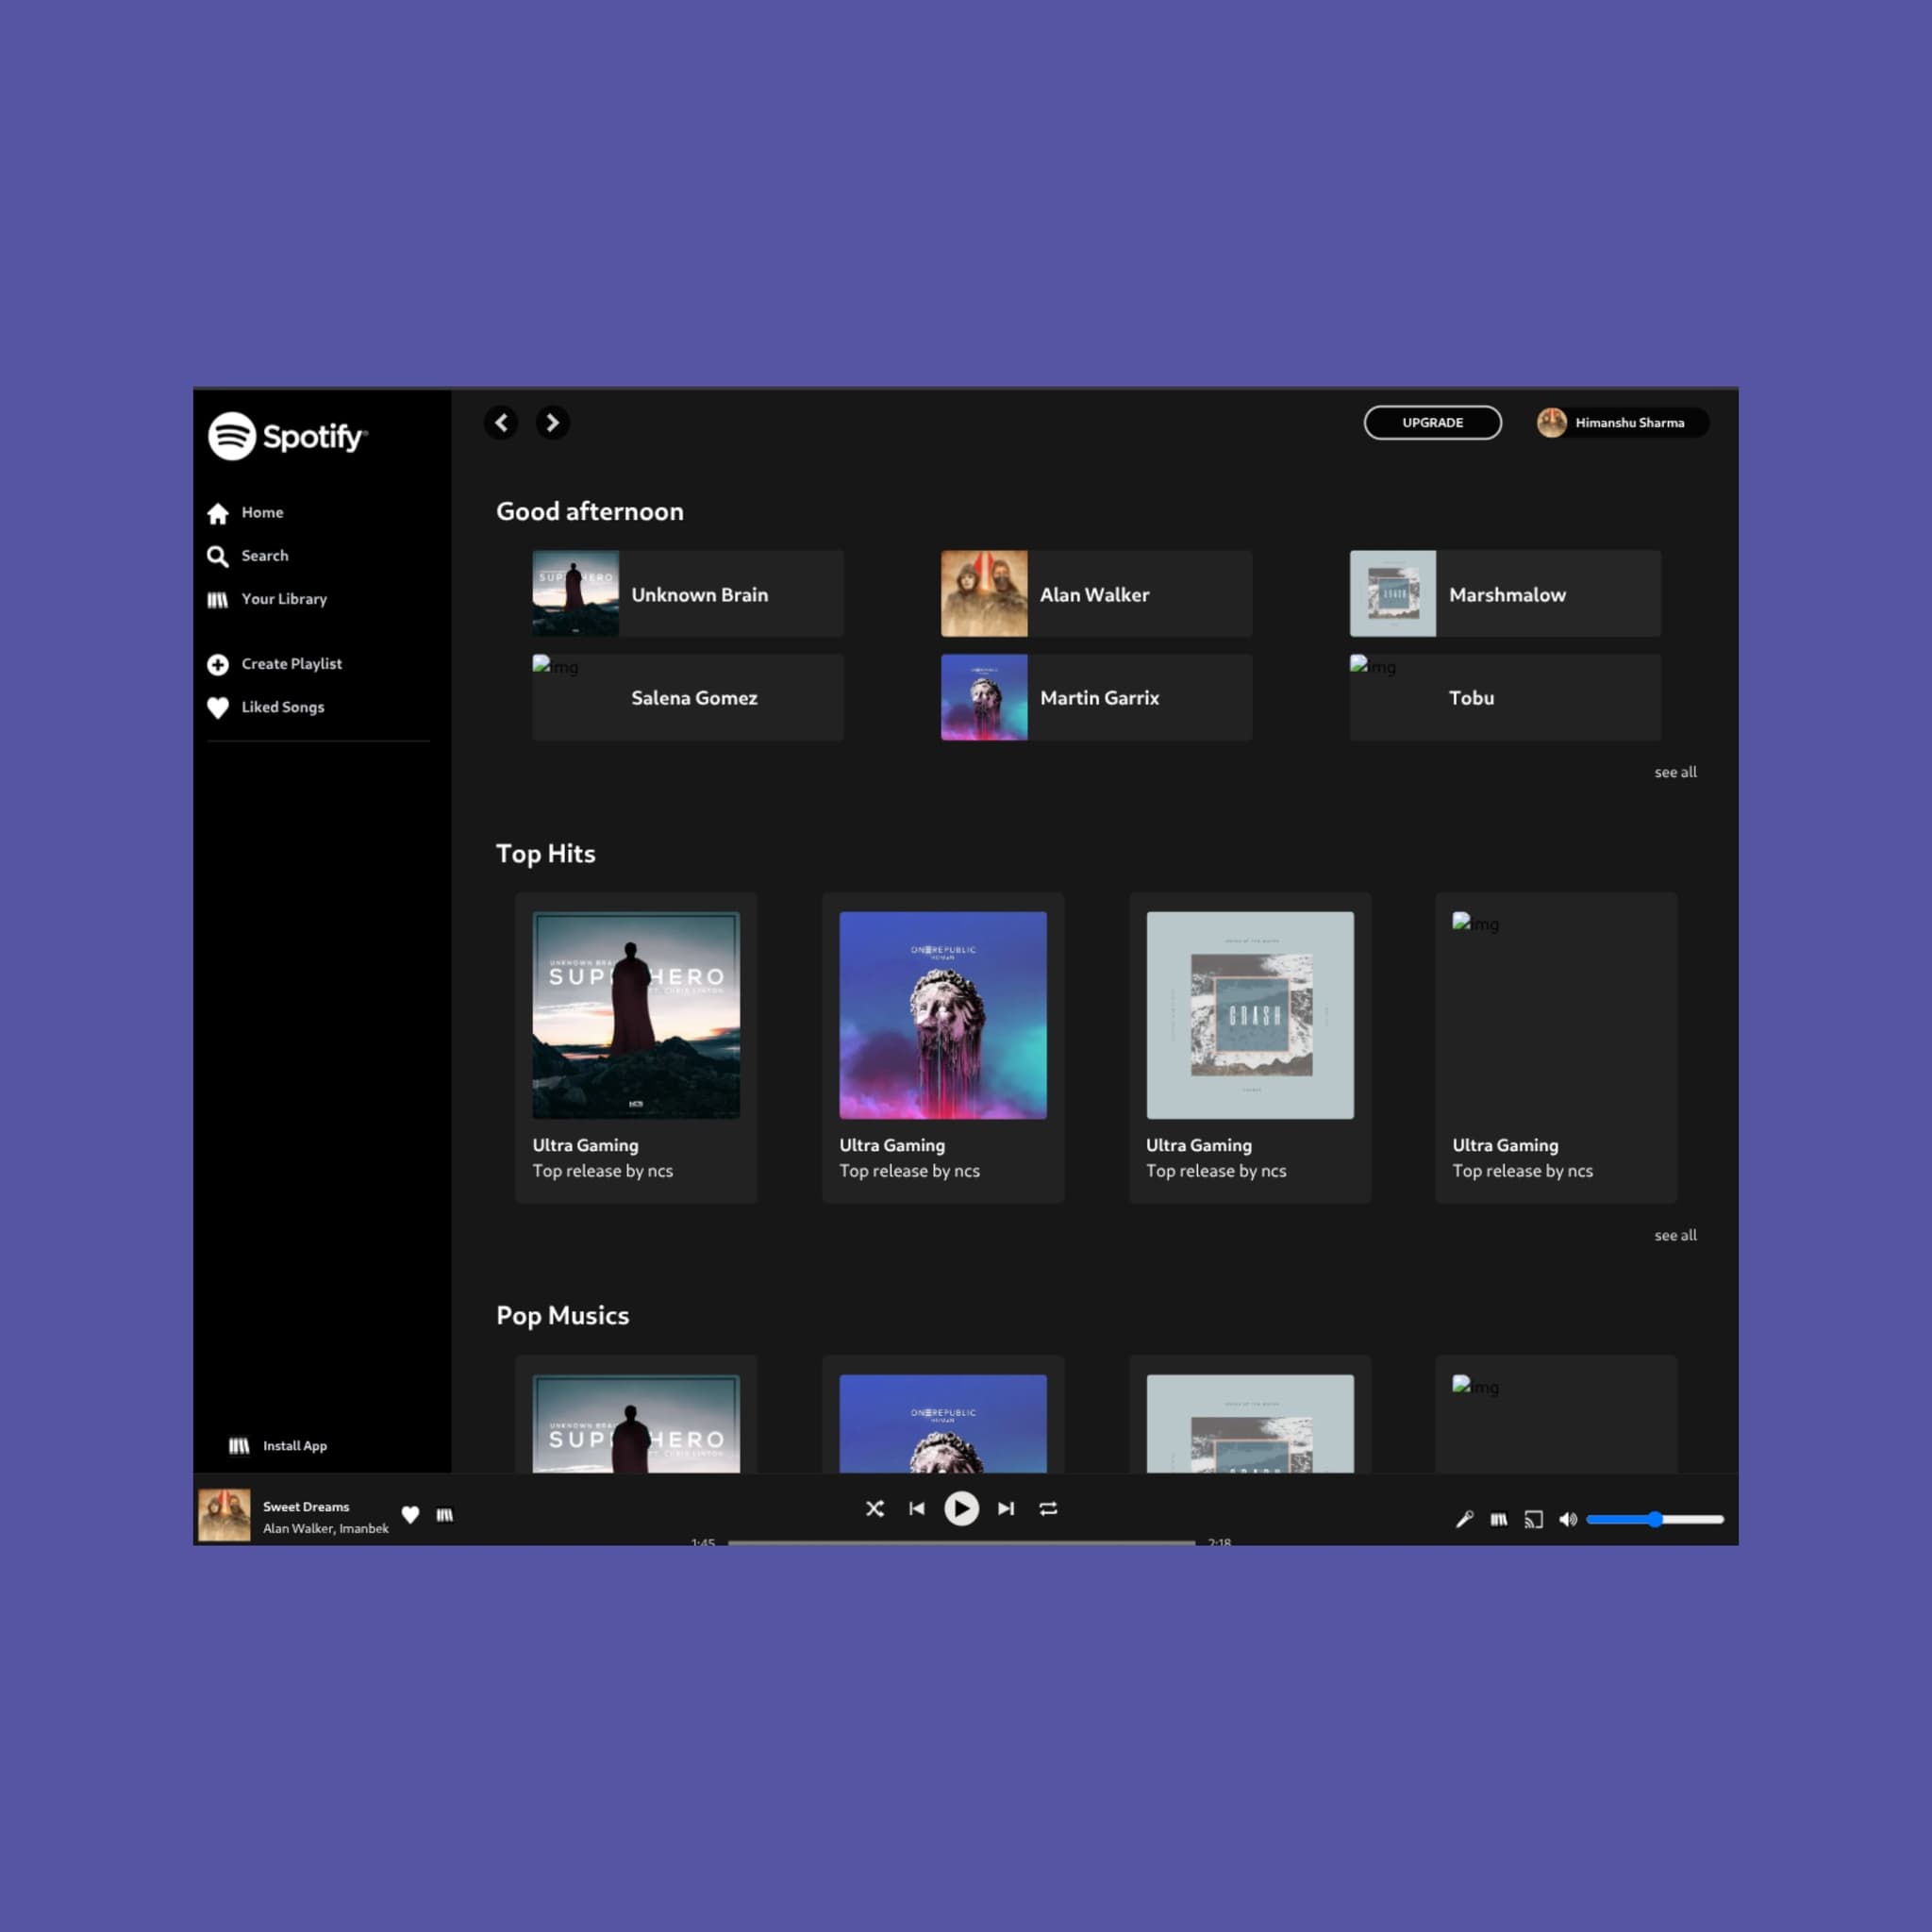This screenshot has width=1932, height=1932.
Task: Open lyrics with the microphone icon
Action: (1465, 1519)
